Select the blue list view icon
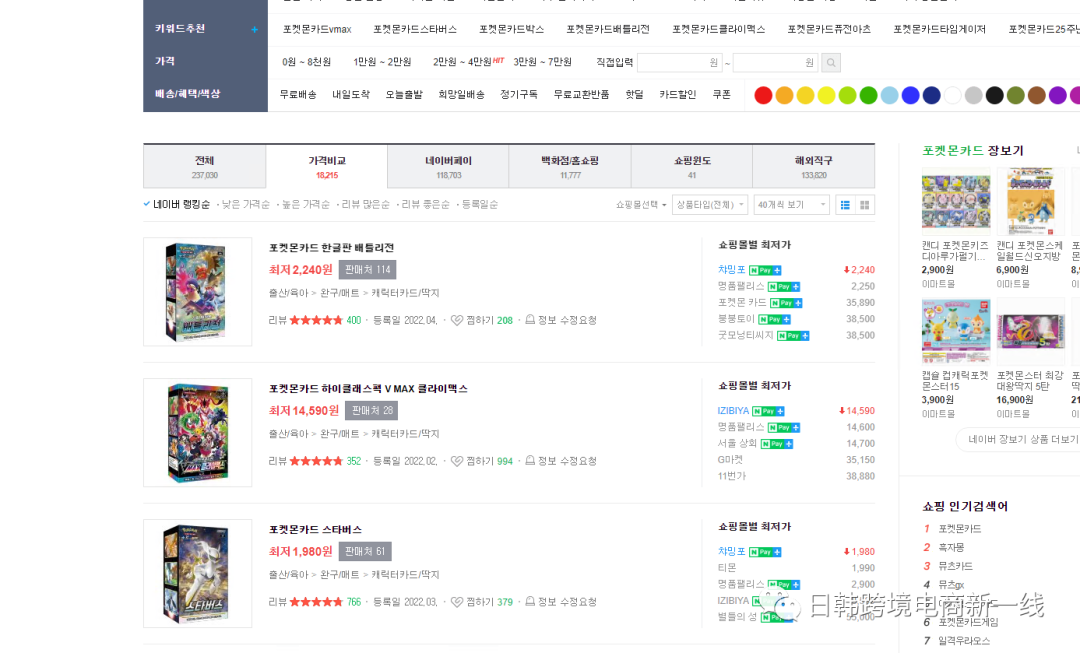The image size is (1080, 653). point(845,204)
